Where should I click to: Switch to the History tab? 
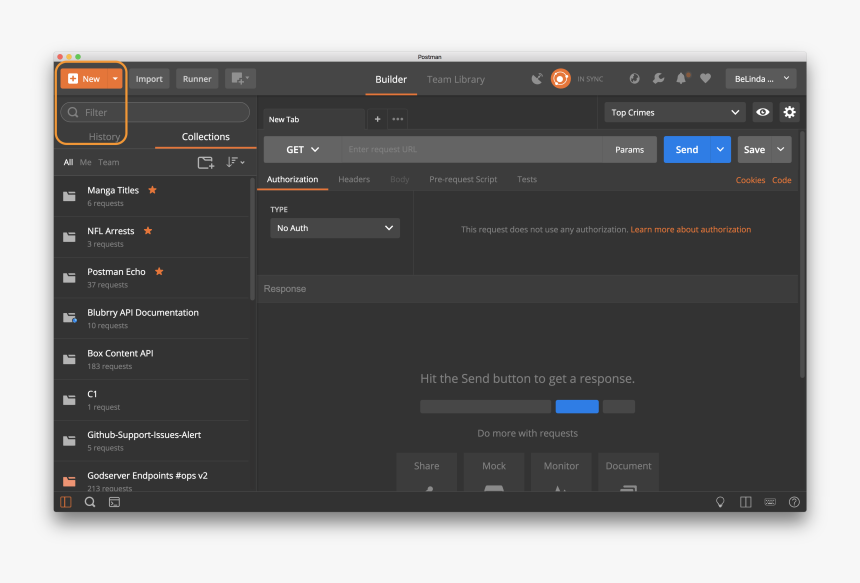[104, 137]
